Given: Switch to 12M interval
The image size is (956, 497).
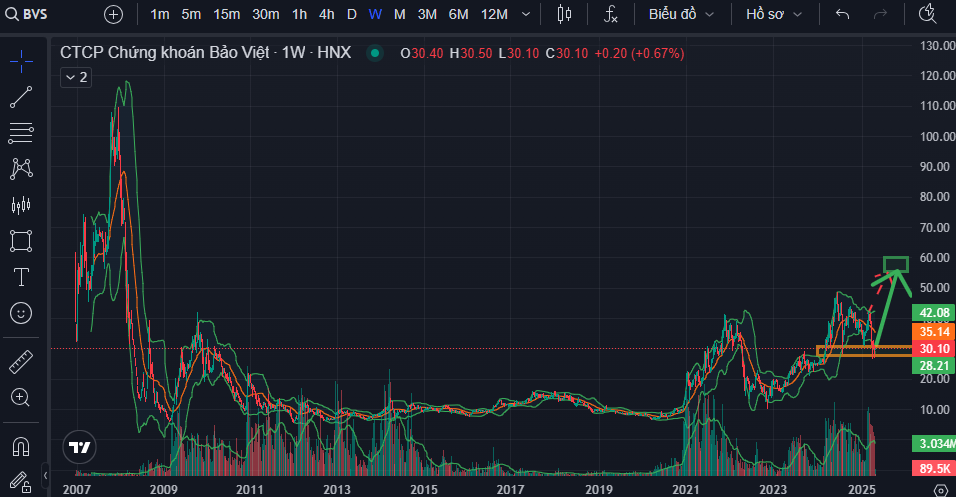Looking at the screenshot, I should (x=494, y=14).
